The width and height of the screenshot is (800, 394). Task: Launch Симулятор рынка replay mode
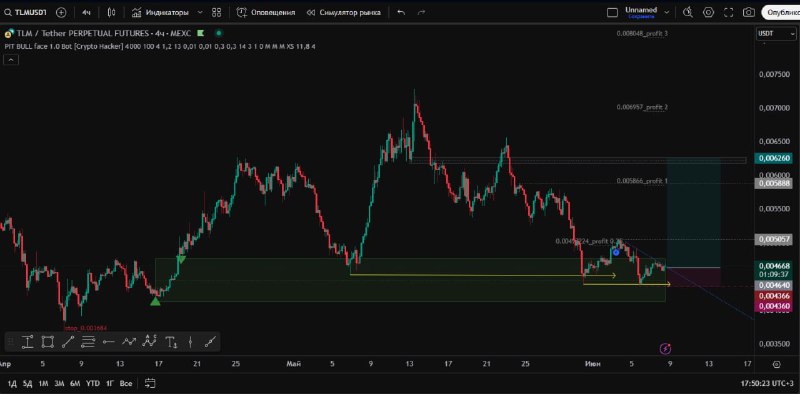pos(343,12)
